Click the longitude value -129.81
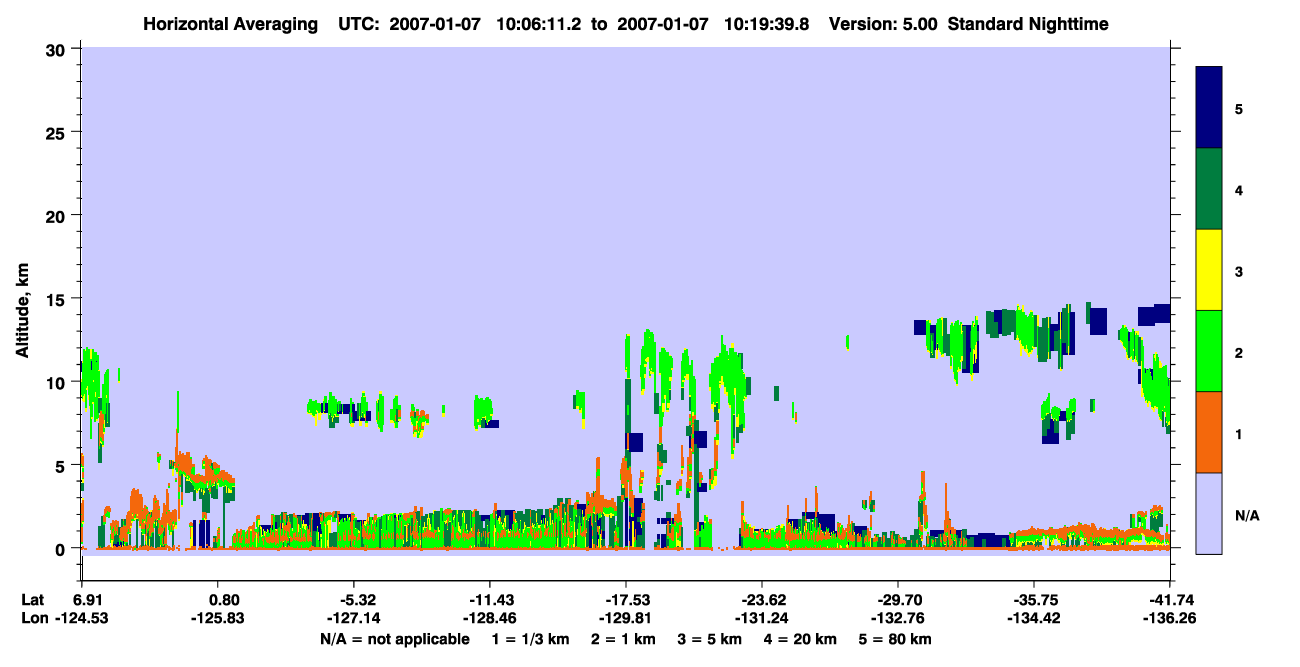Screen dimensions: 1300x667 [626, 619]
